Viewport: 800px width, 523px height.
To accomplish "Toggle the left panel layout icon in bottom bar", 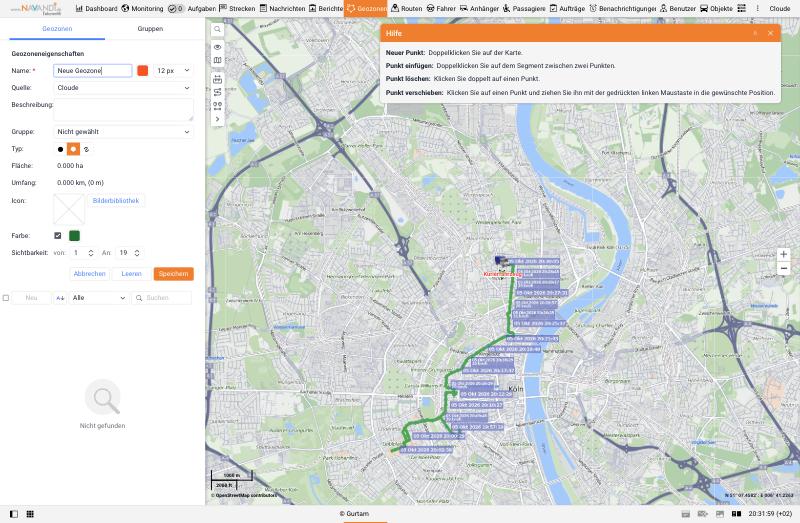I will point(14,514).
